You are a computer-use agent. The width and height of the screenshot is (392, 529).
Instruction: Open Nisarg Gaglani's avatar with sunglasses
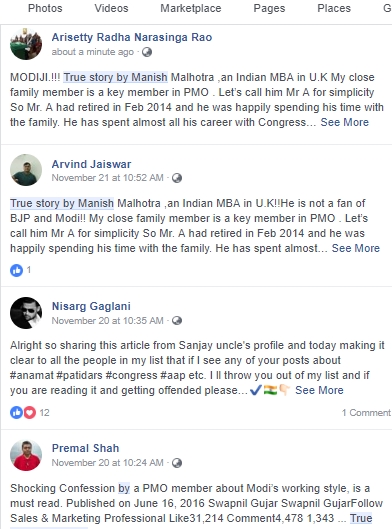tap(26, 313)
